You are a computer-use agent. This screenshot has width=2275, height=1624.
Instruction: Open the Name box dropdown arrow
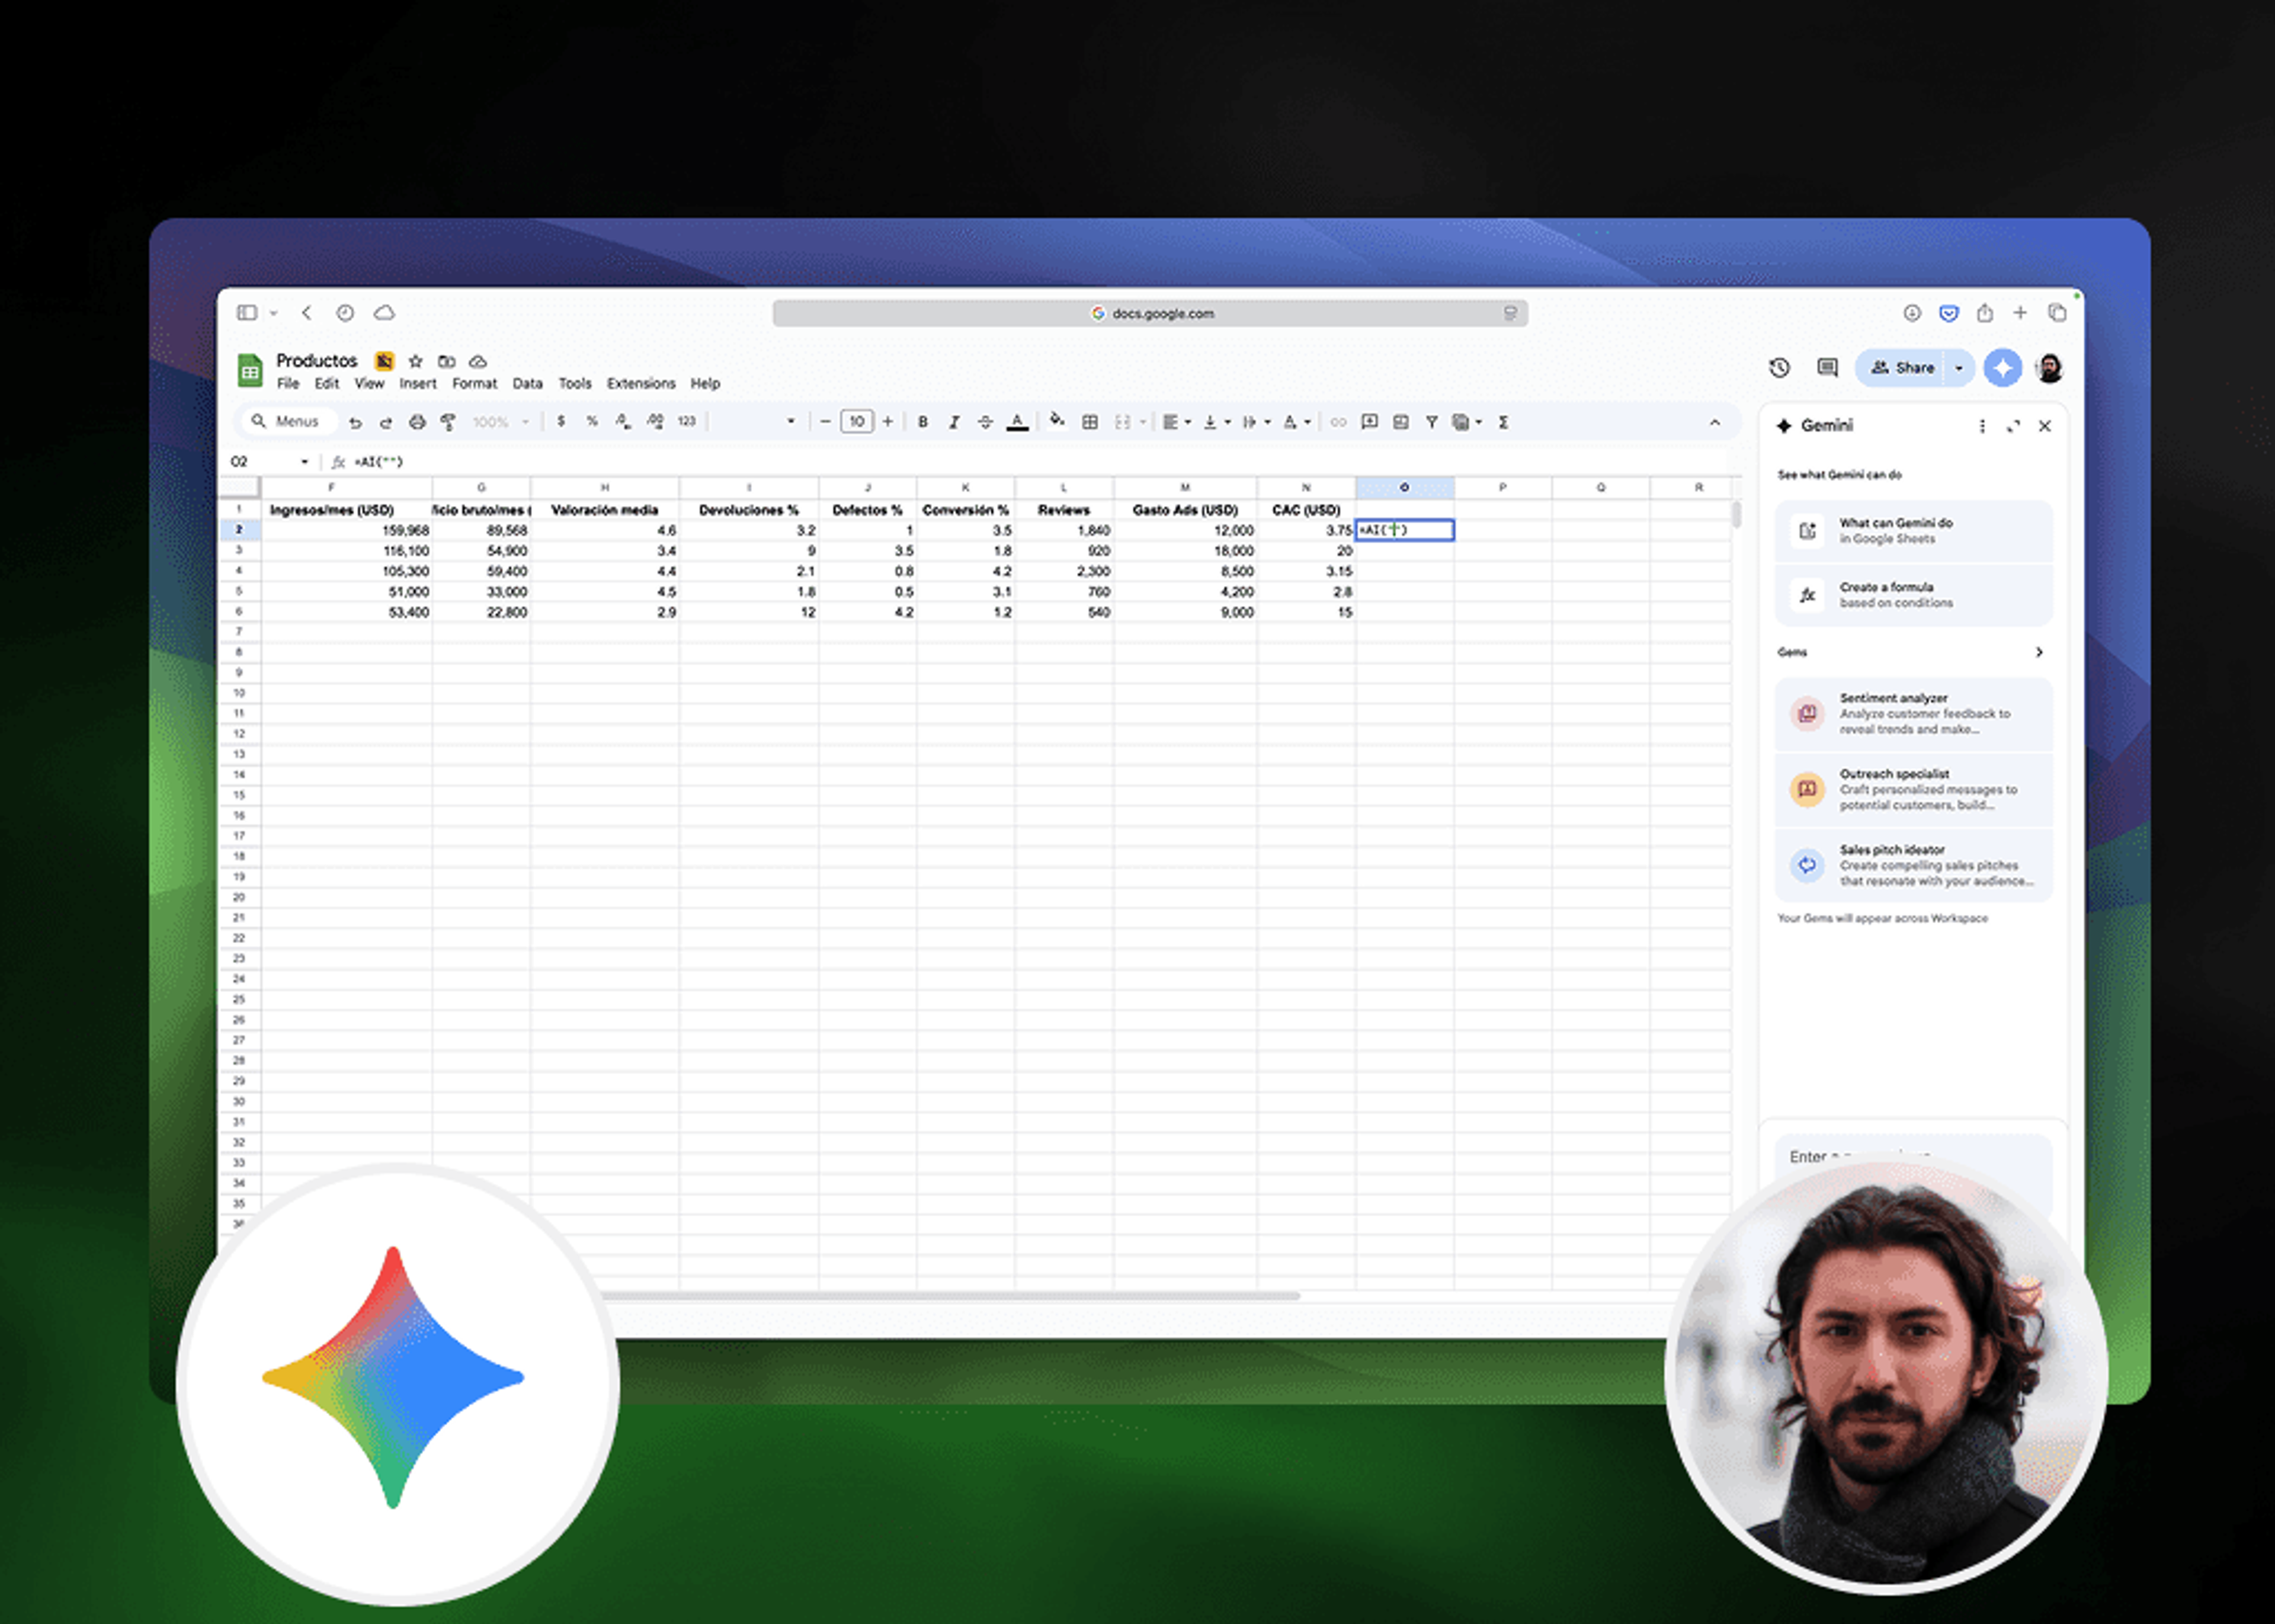click(x=304, y=462)
